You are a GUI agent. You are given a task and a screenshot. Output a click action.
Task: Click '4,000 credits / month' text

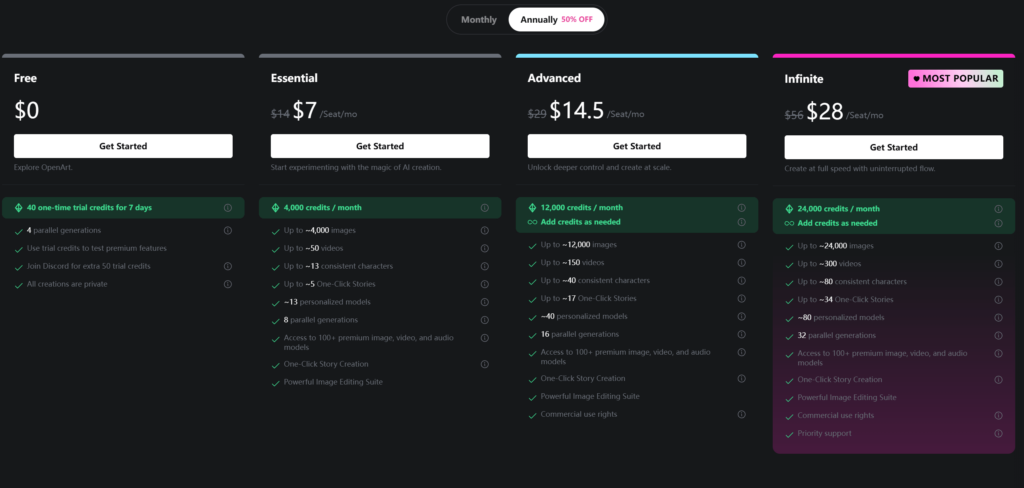[x=323, y=208]
